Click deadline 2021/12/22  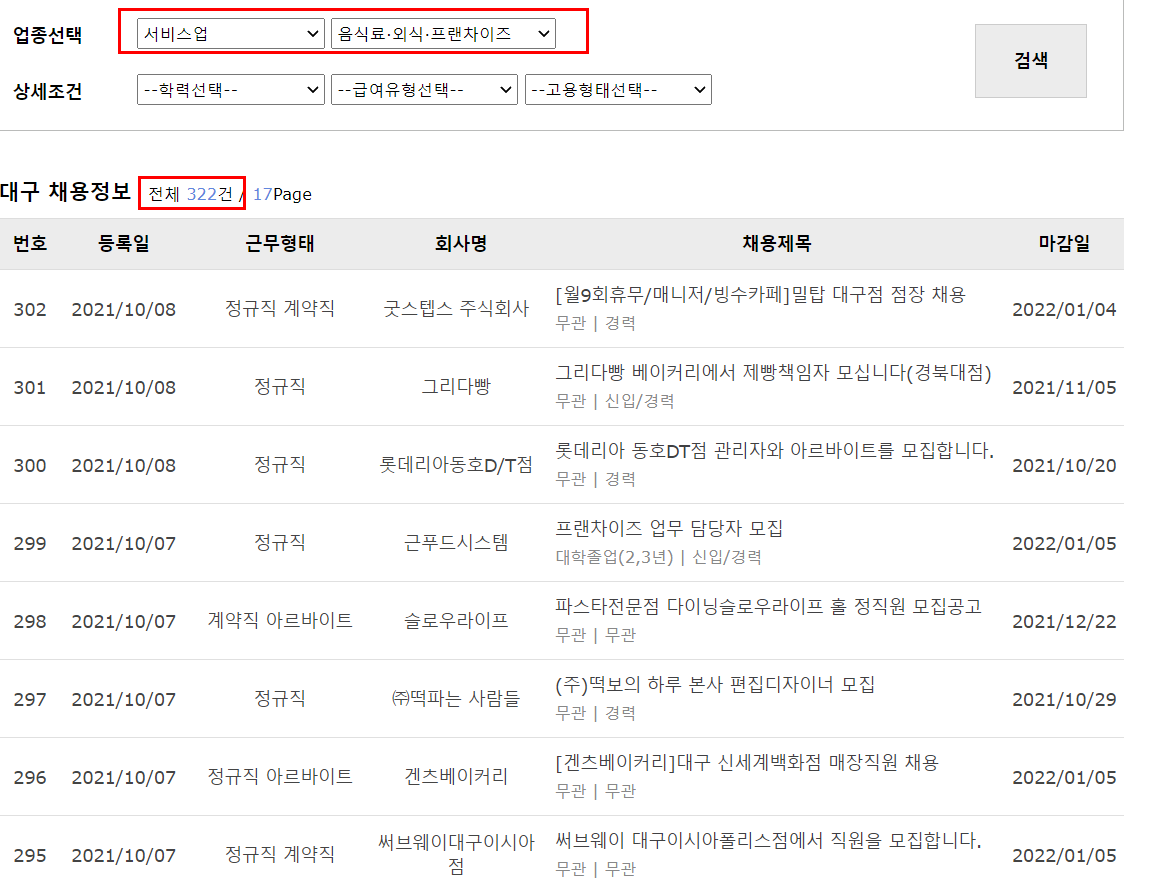(x=1064, y=621)
